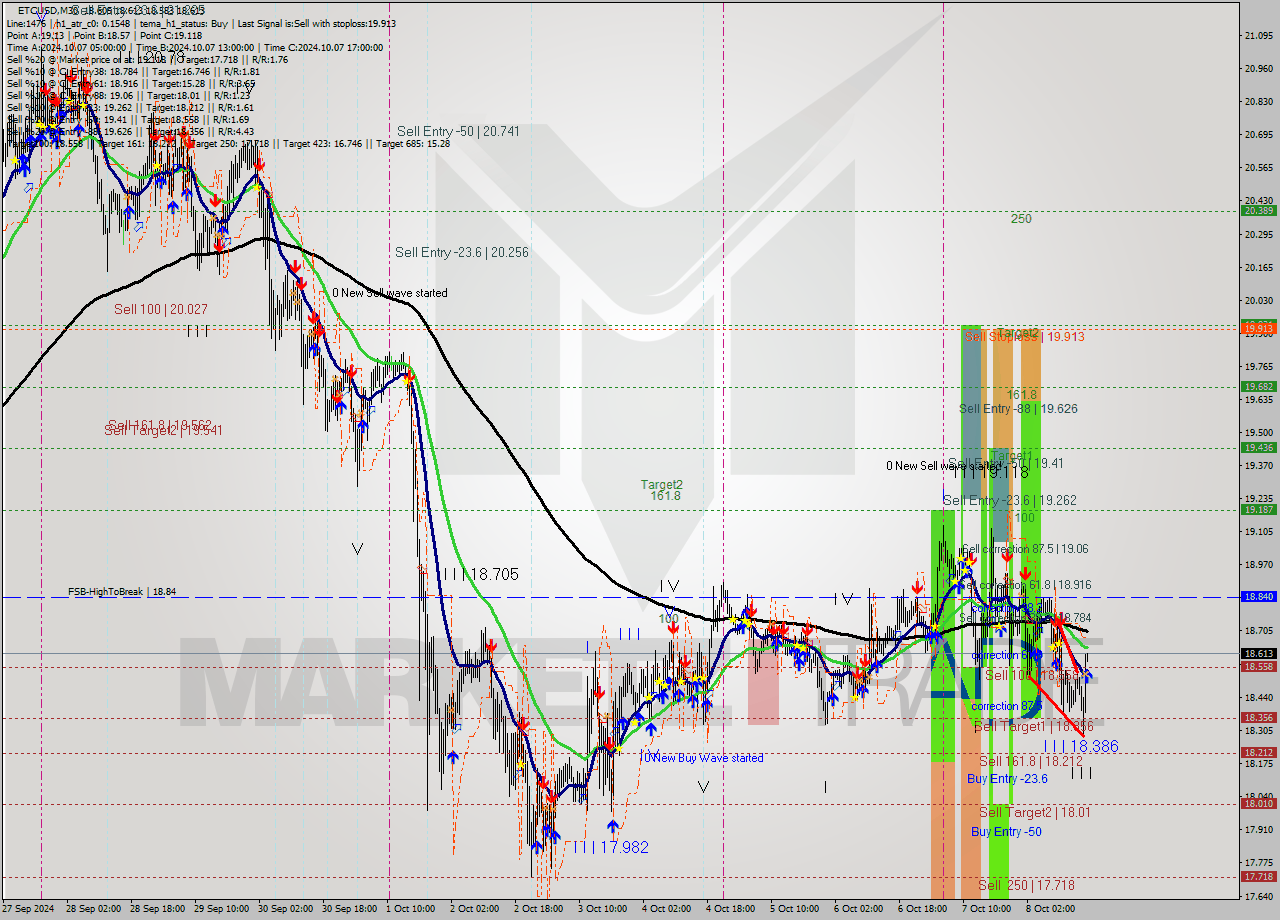Image resolution: width=1280 pixels, height=920 pixels.
Task: Click the '6 Oct 18:00' time axis label
Action: 922,910
